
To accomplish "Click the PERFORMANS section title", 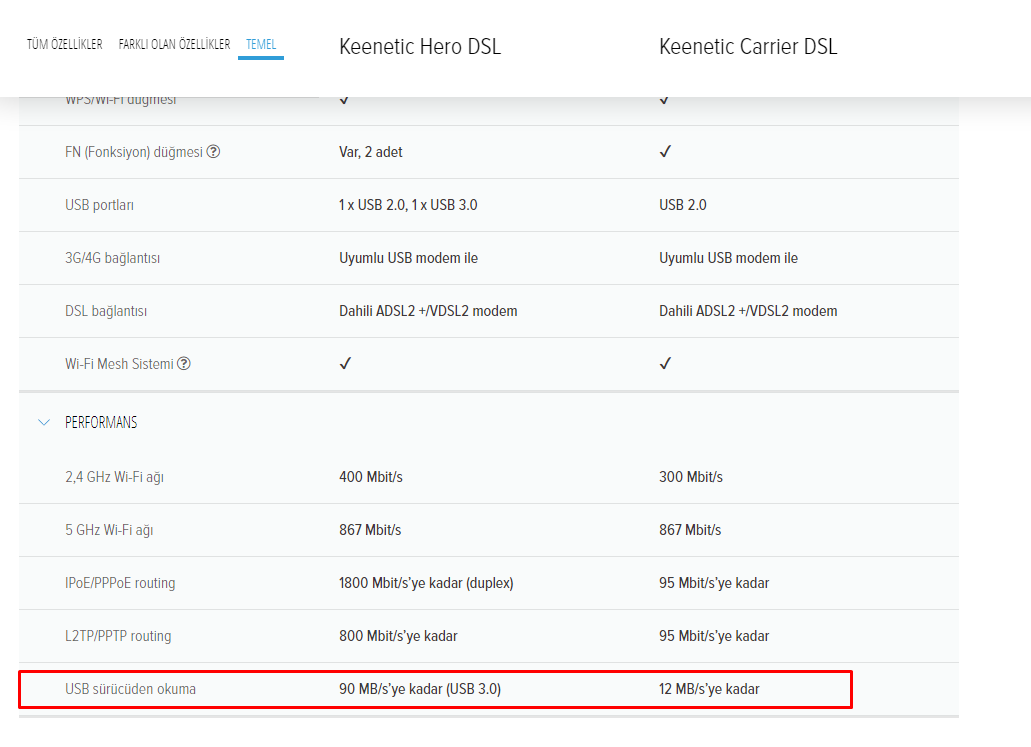I will pos(101,422).
